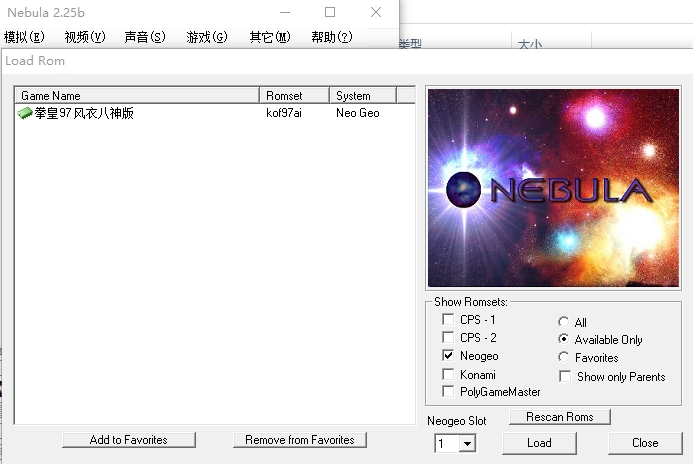
Task: Maximize the Nebula 2.25b window
Action: coord(330,12)
